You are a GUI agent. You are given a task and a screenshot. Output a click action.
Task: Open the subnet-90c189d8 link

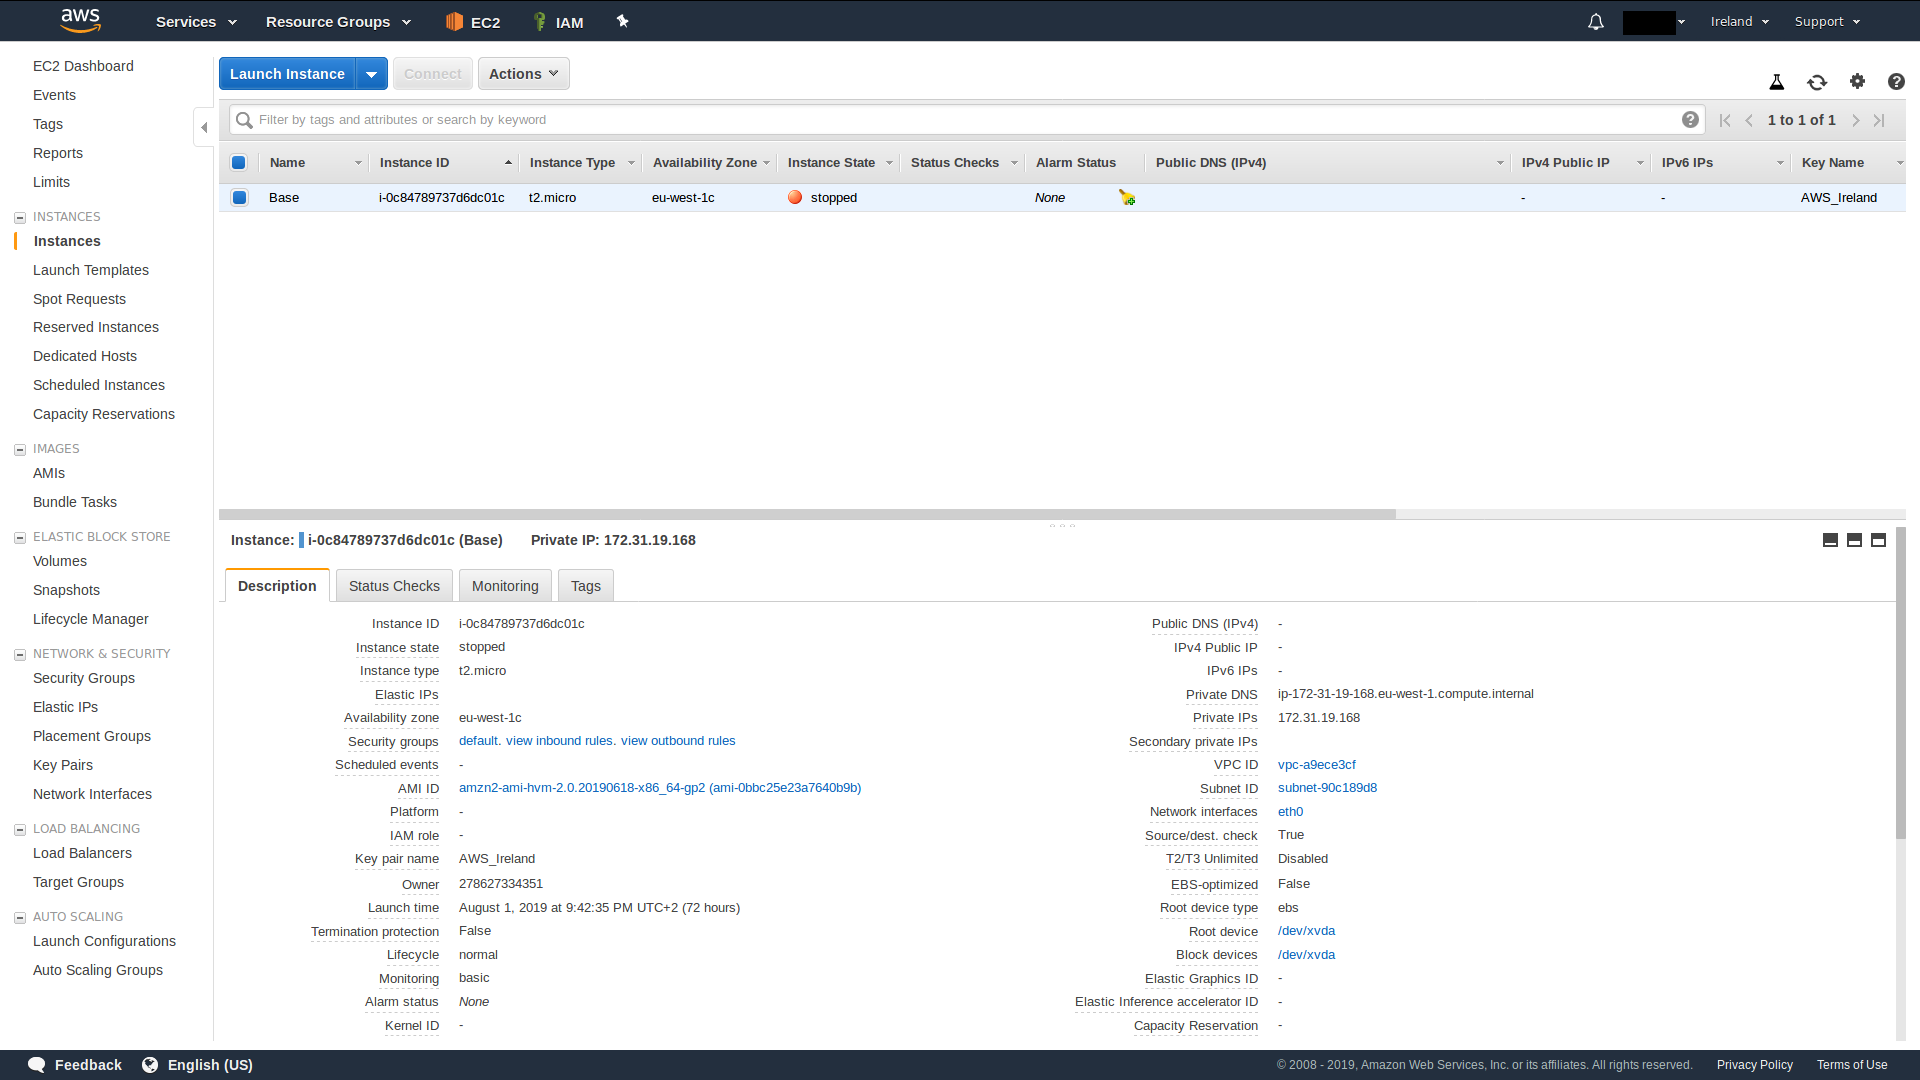point(1327,788)
